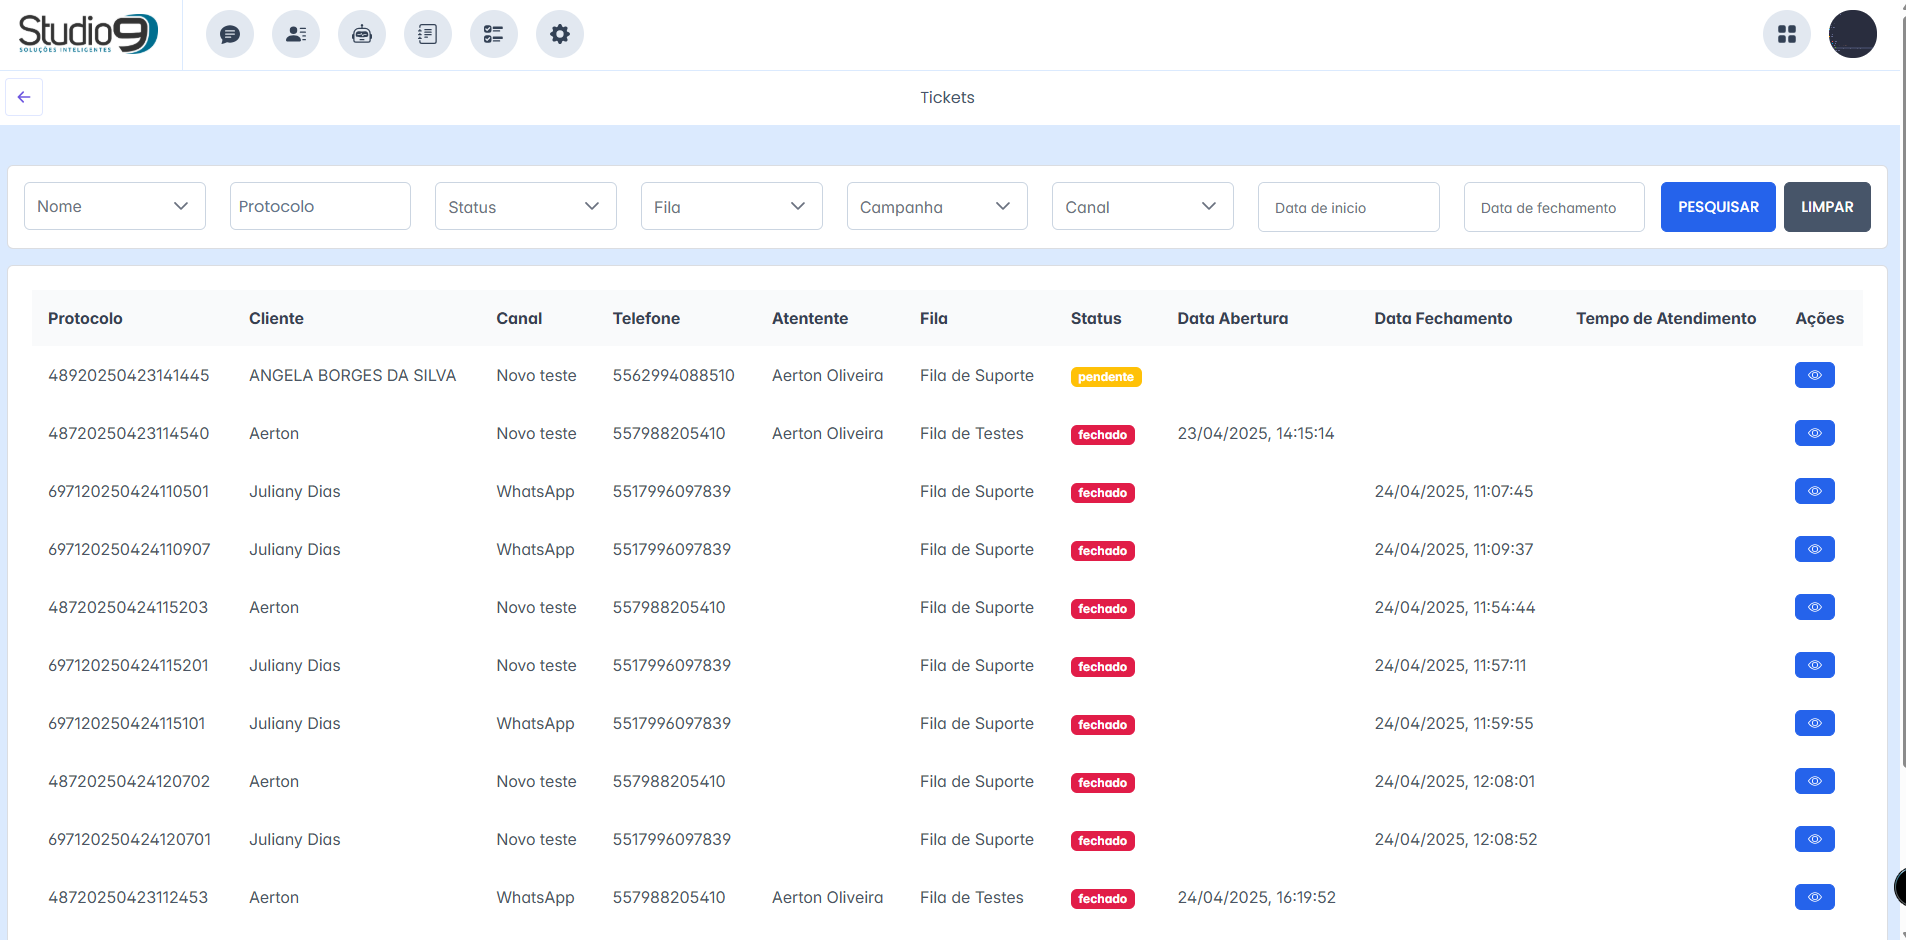Open the notebook reports icon

[428, 34]
